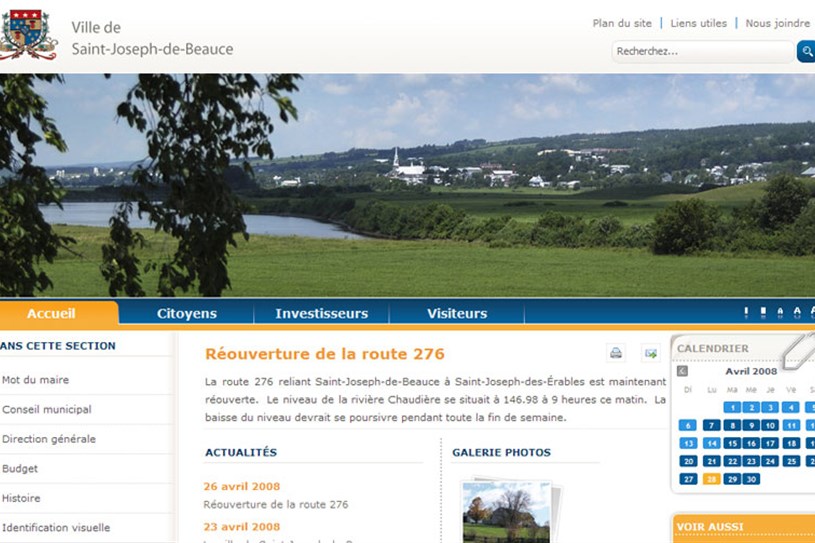Click the GALERIE PHOTOS section heading
The image size is (815, 543).
pyautogui.click(x=502, y=453)
